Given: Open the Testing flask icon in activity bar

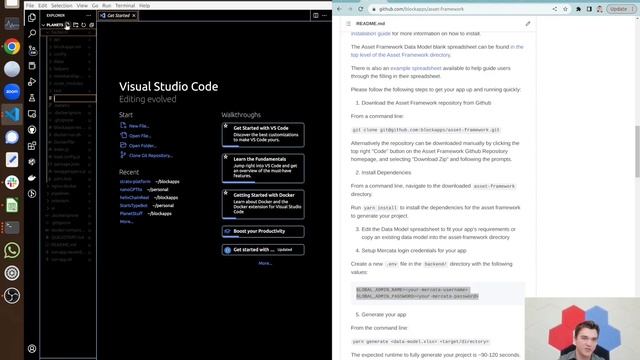Looking at the screenshot, I should coord(32,98).
